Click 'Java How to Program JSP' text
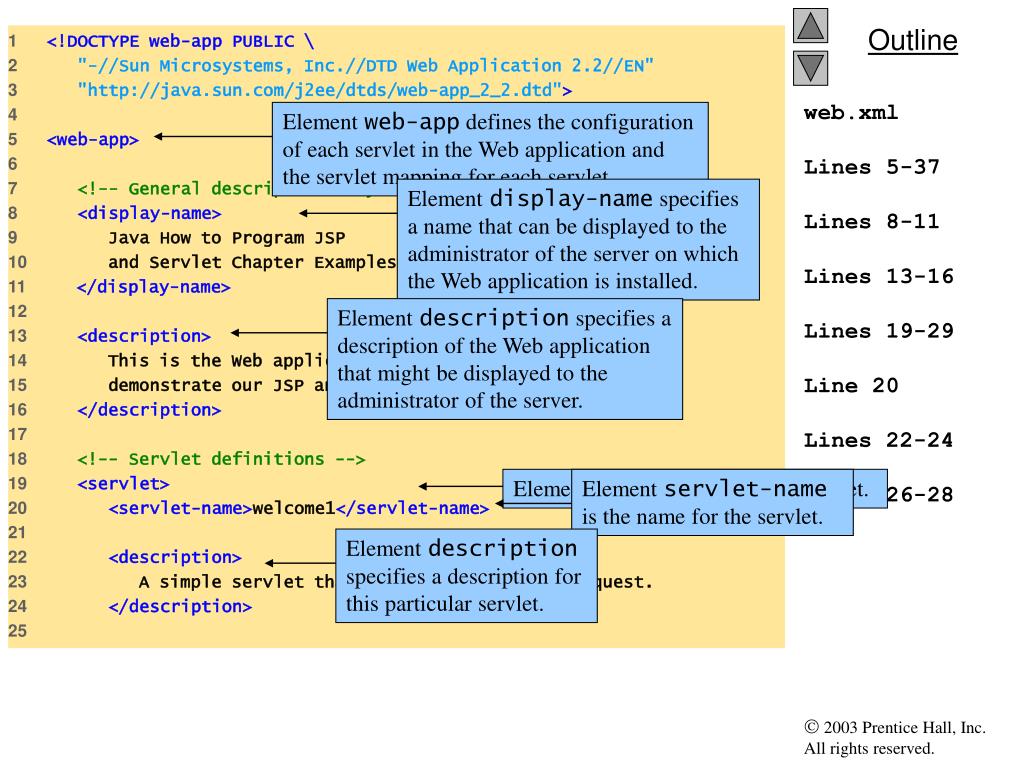Viewport: 1024px width, 768px height. (227, 238)
